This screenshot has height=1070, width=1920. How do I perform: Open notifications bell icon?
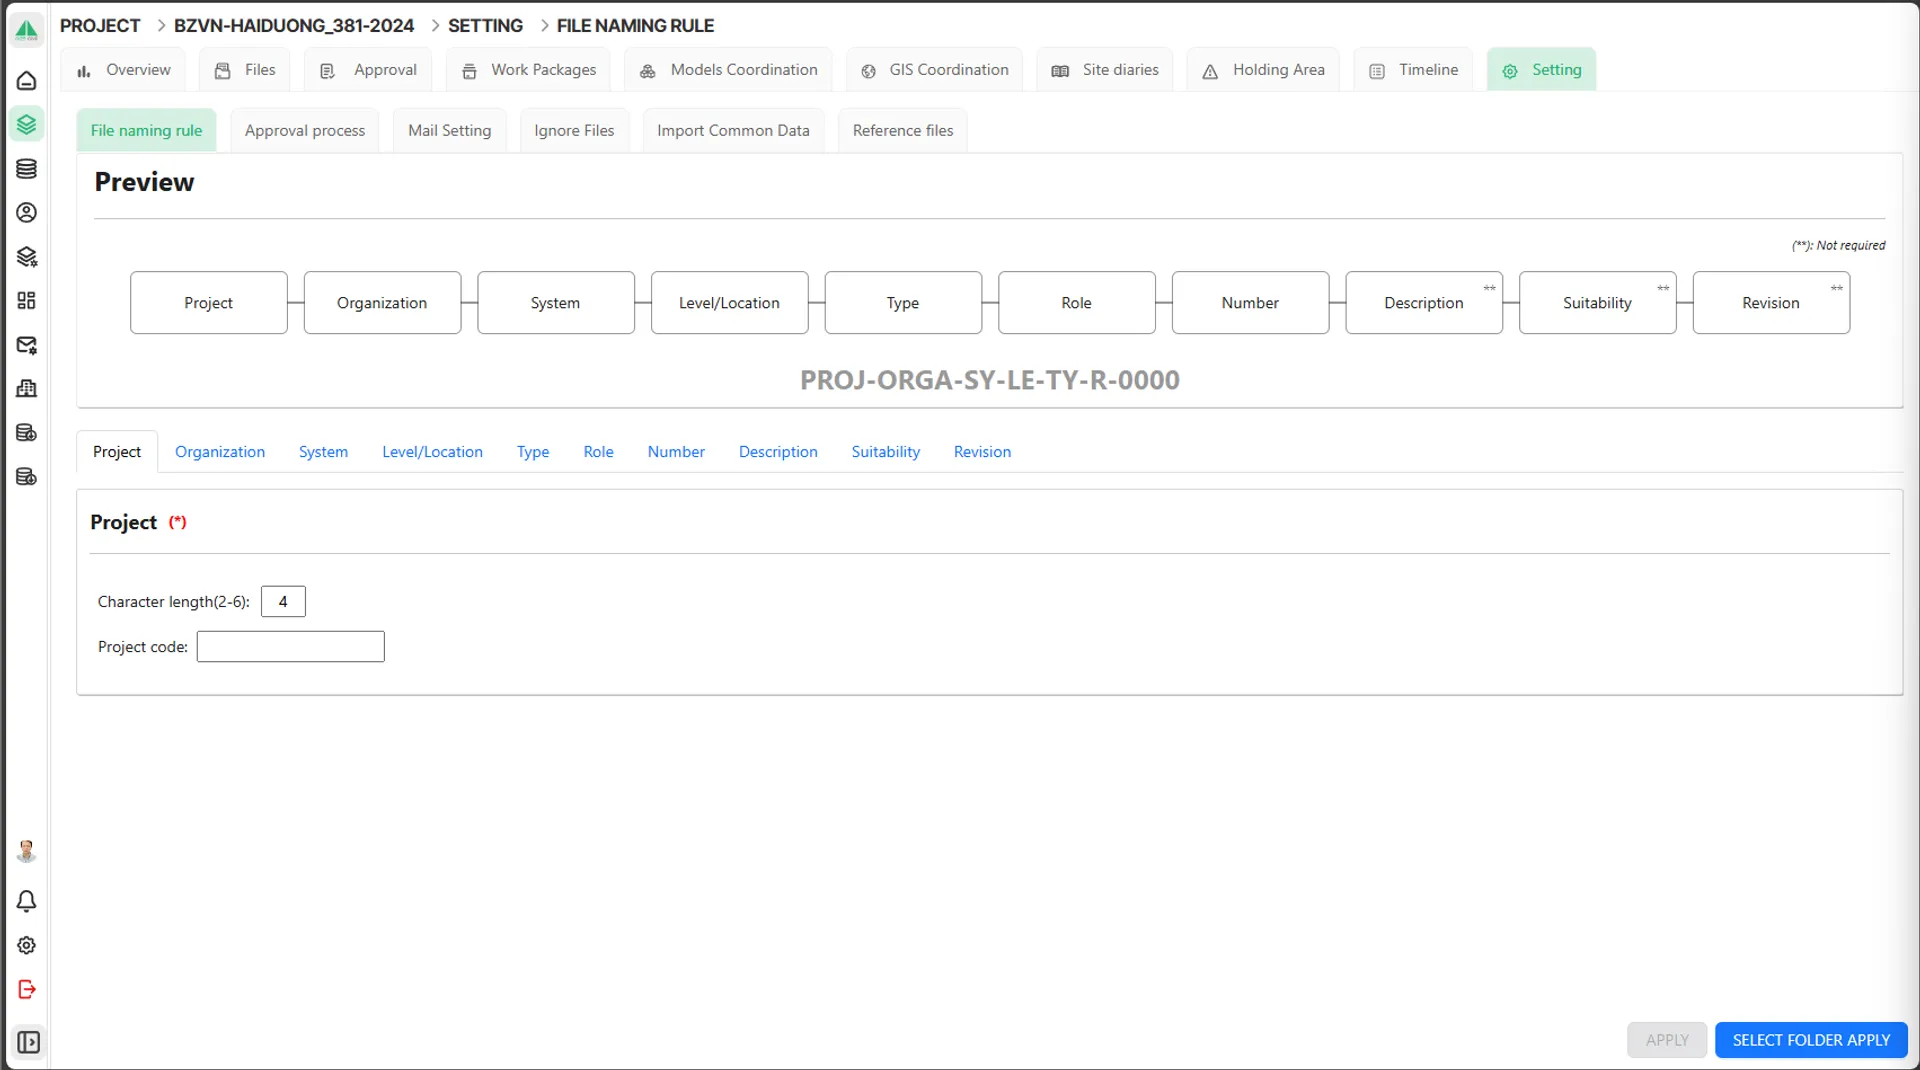pos(27,901)
